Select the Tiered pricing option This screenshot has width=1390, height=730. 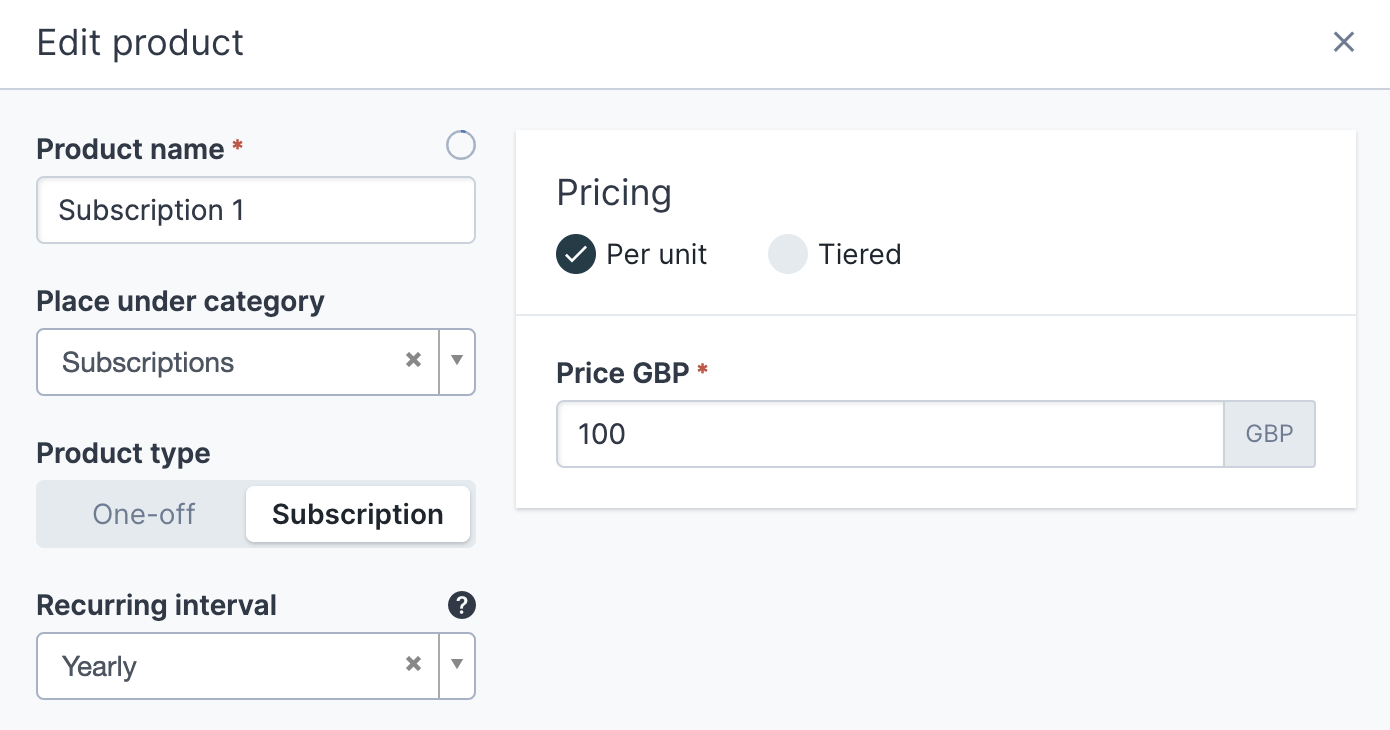tap(835, 254)
